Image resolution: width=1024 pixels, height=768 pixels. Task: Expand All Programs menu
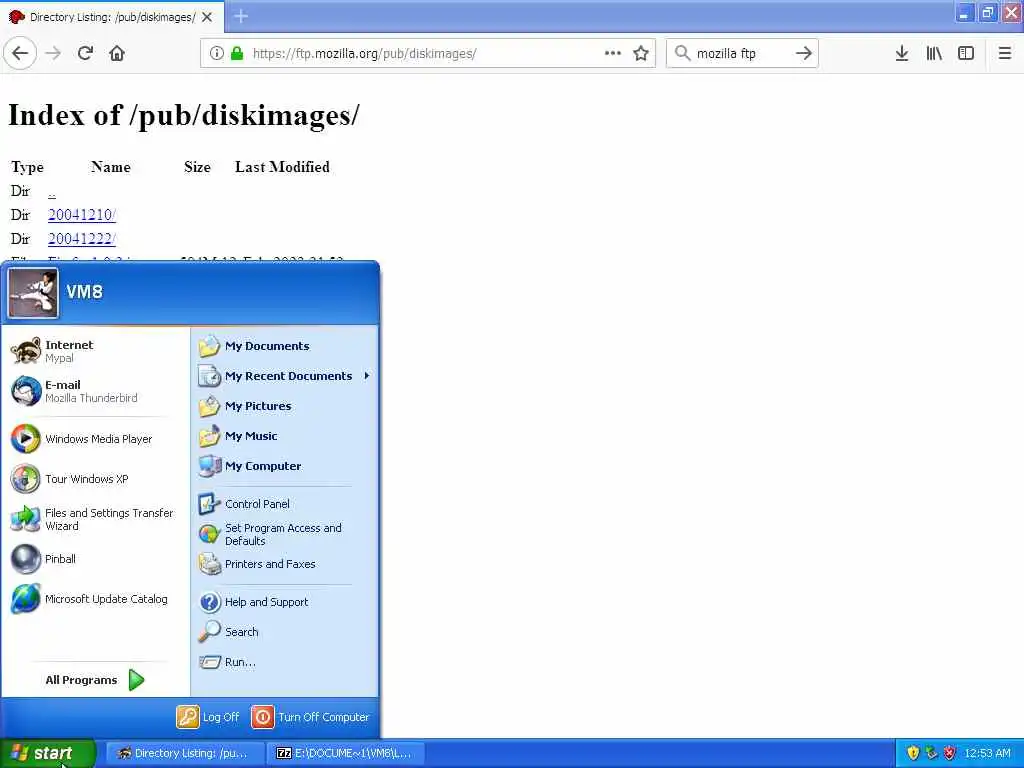point(95,680)
